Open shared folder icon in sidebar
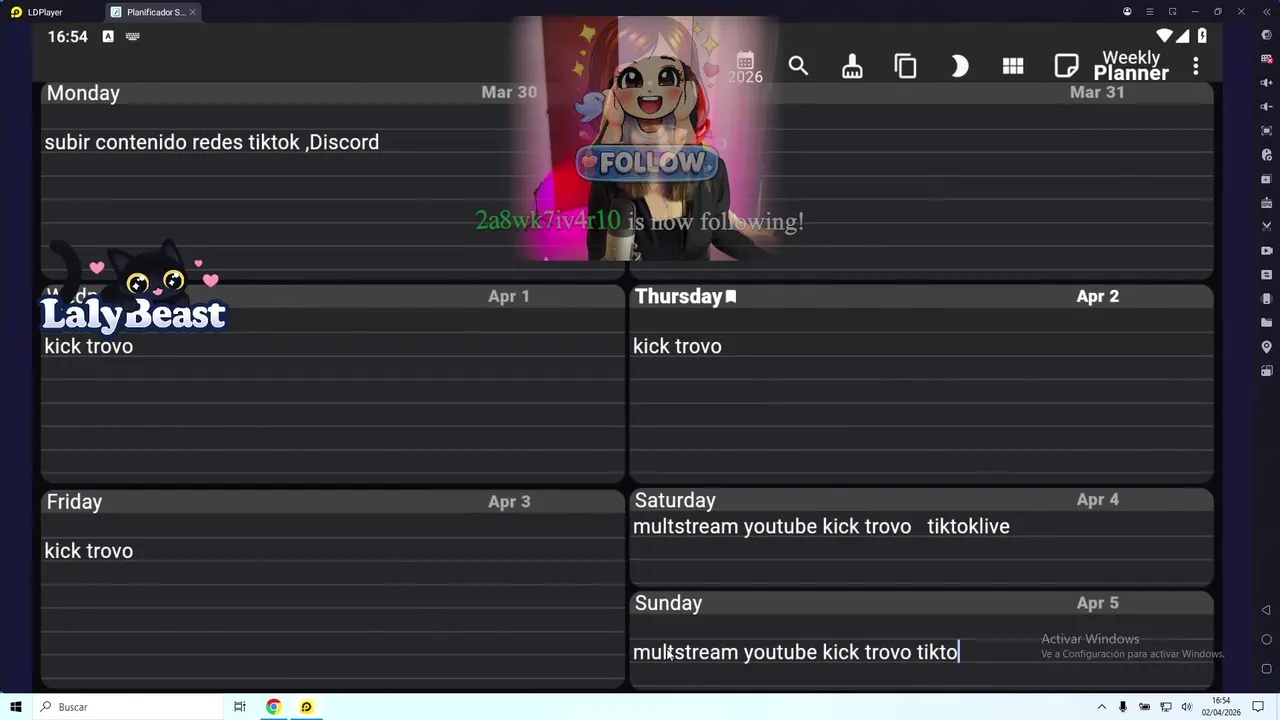 (1267, 323)
